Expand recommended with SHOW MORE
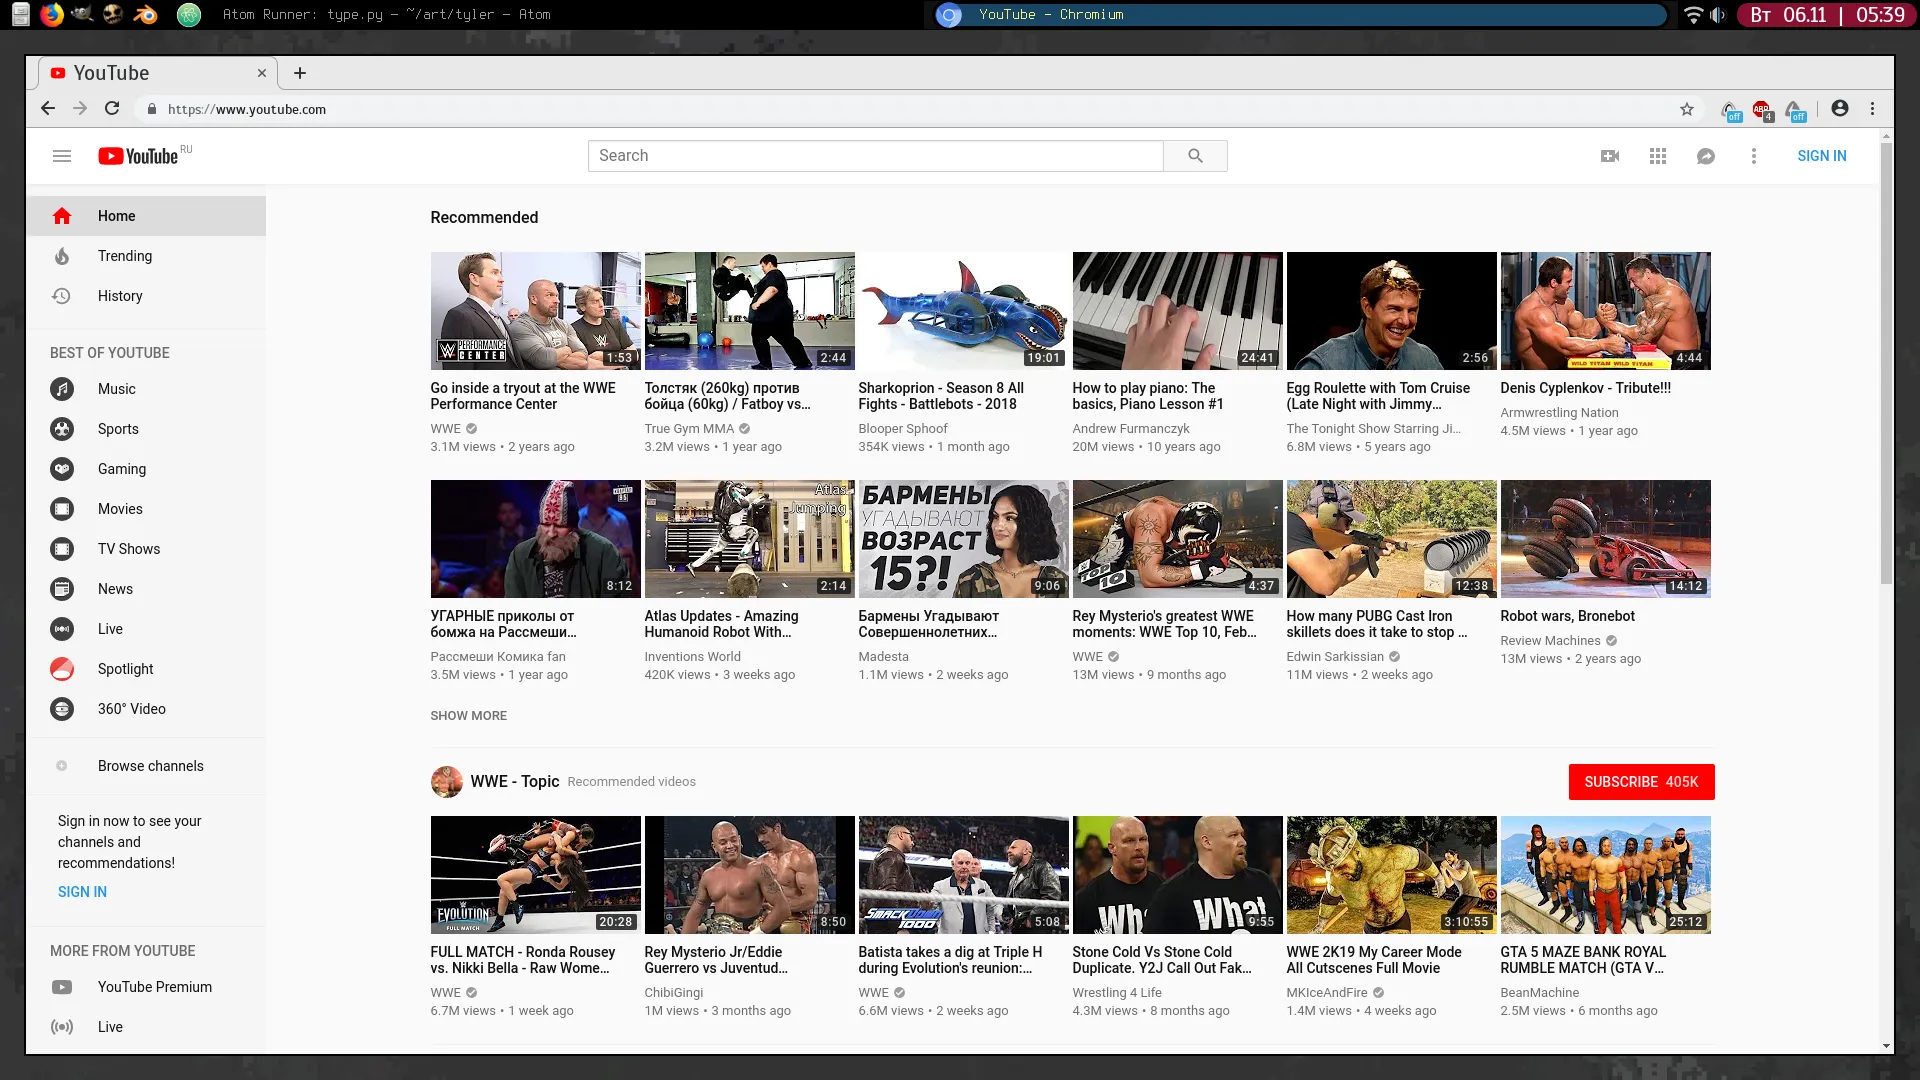This screenshot has width=1920, height=1080. [468, 716]
